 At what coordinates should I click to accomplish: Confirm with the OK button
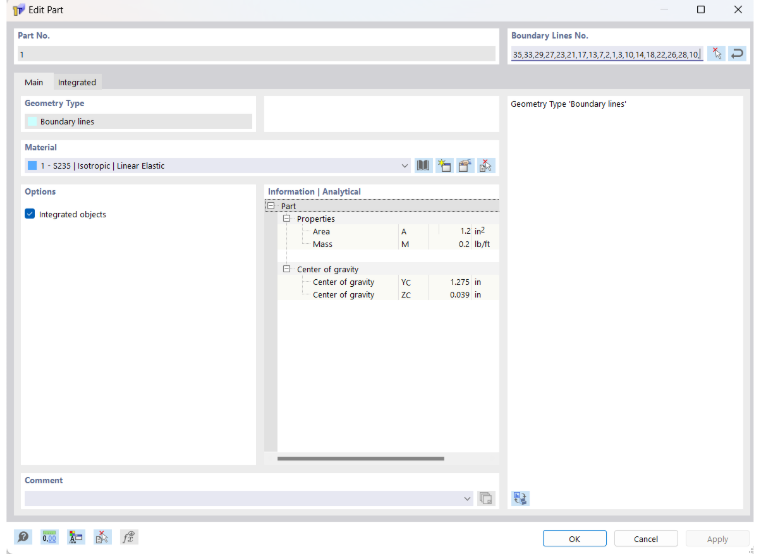click(574, 538)
